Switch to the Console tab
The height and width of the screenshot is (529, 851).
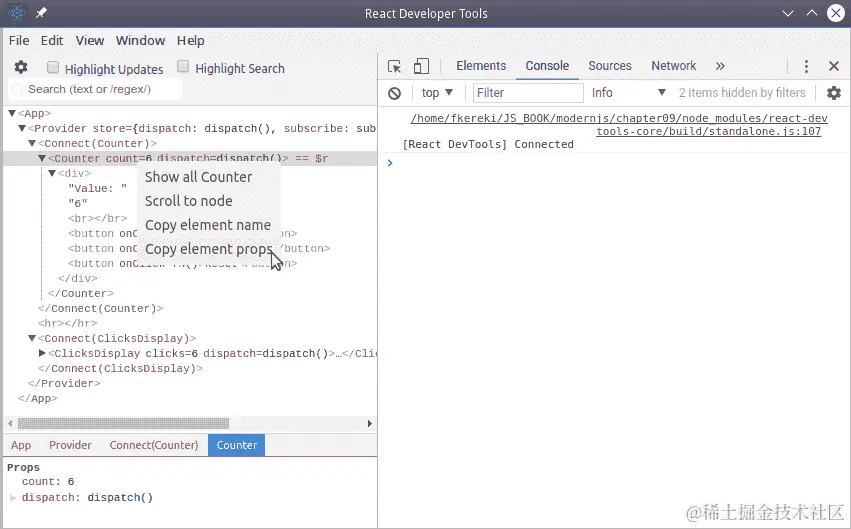coord(547,66)
